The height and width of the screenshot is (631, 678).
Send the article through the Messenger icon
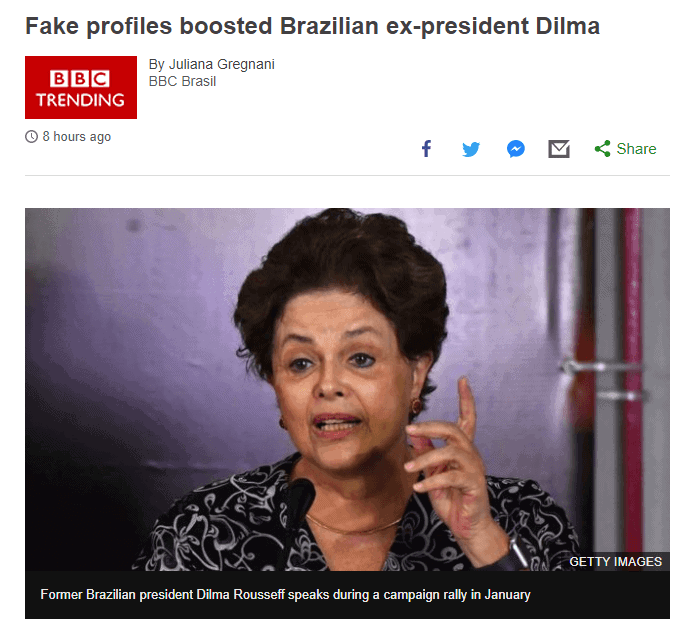point(515,149)
